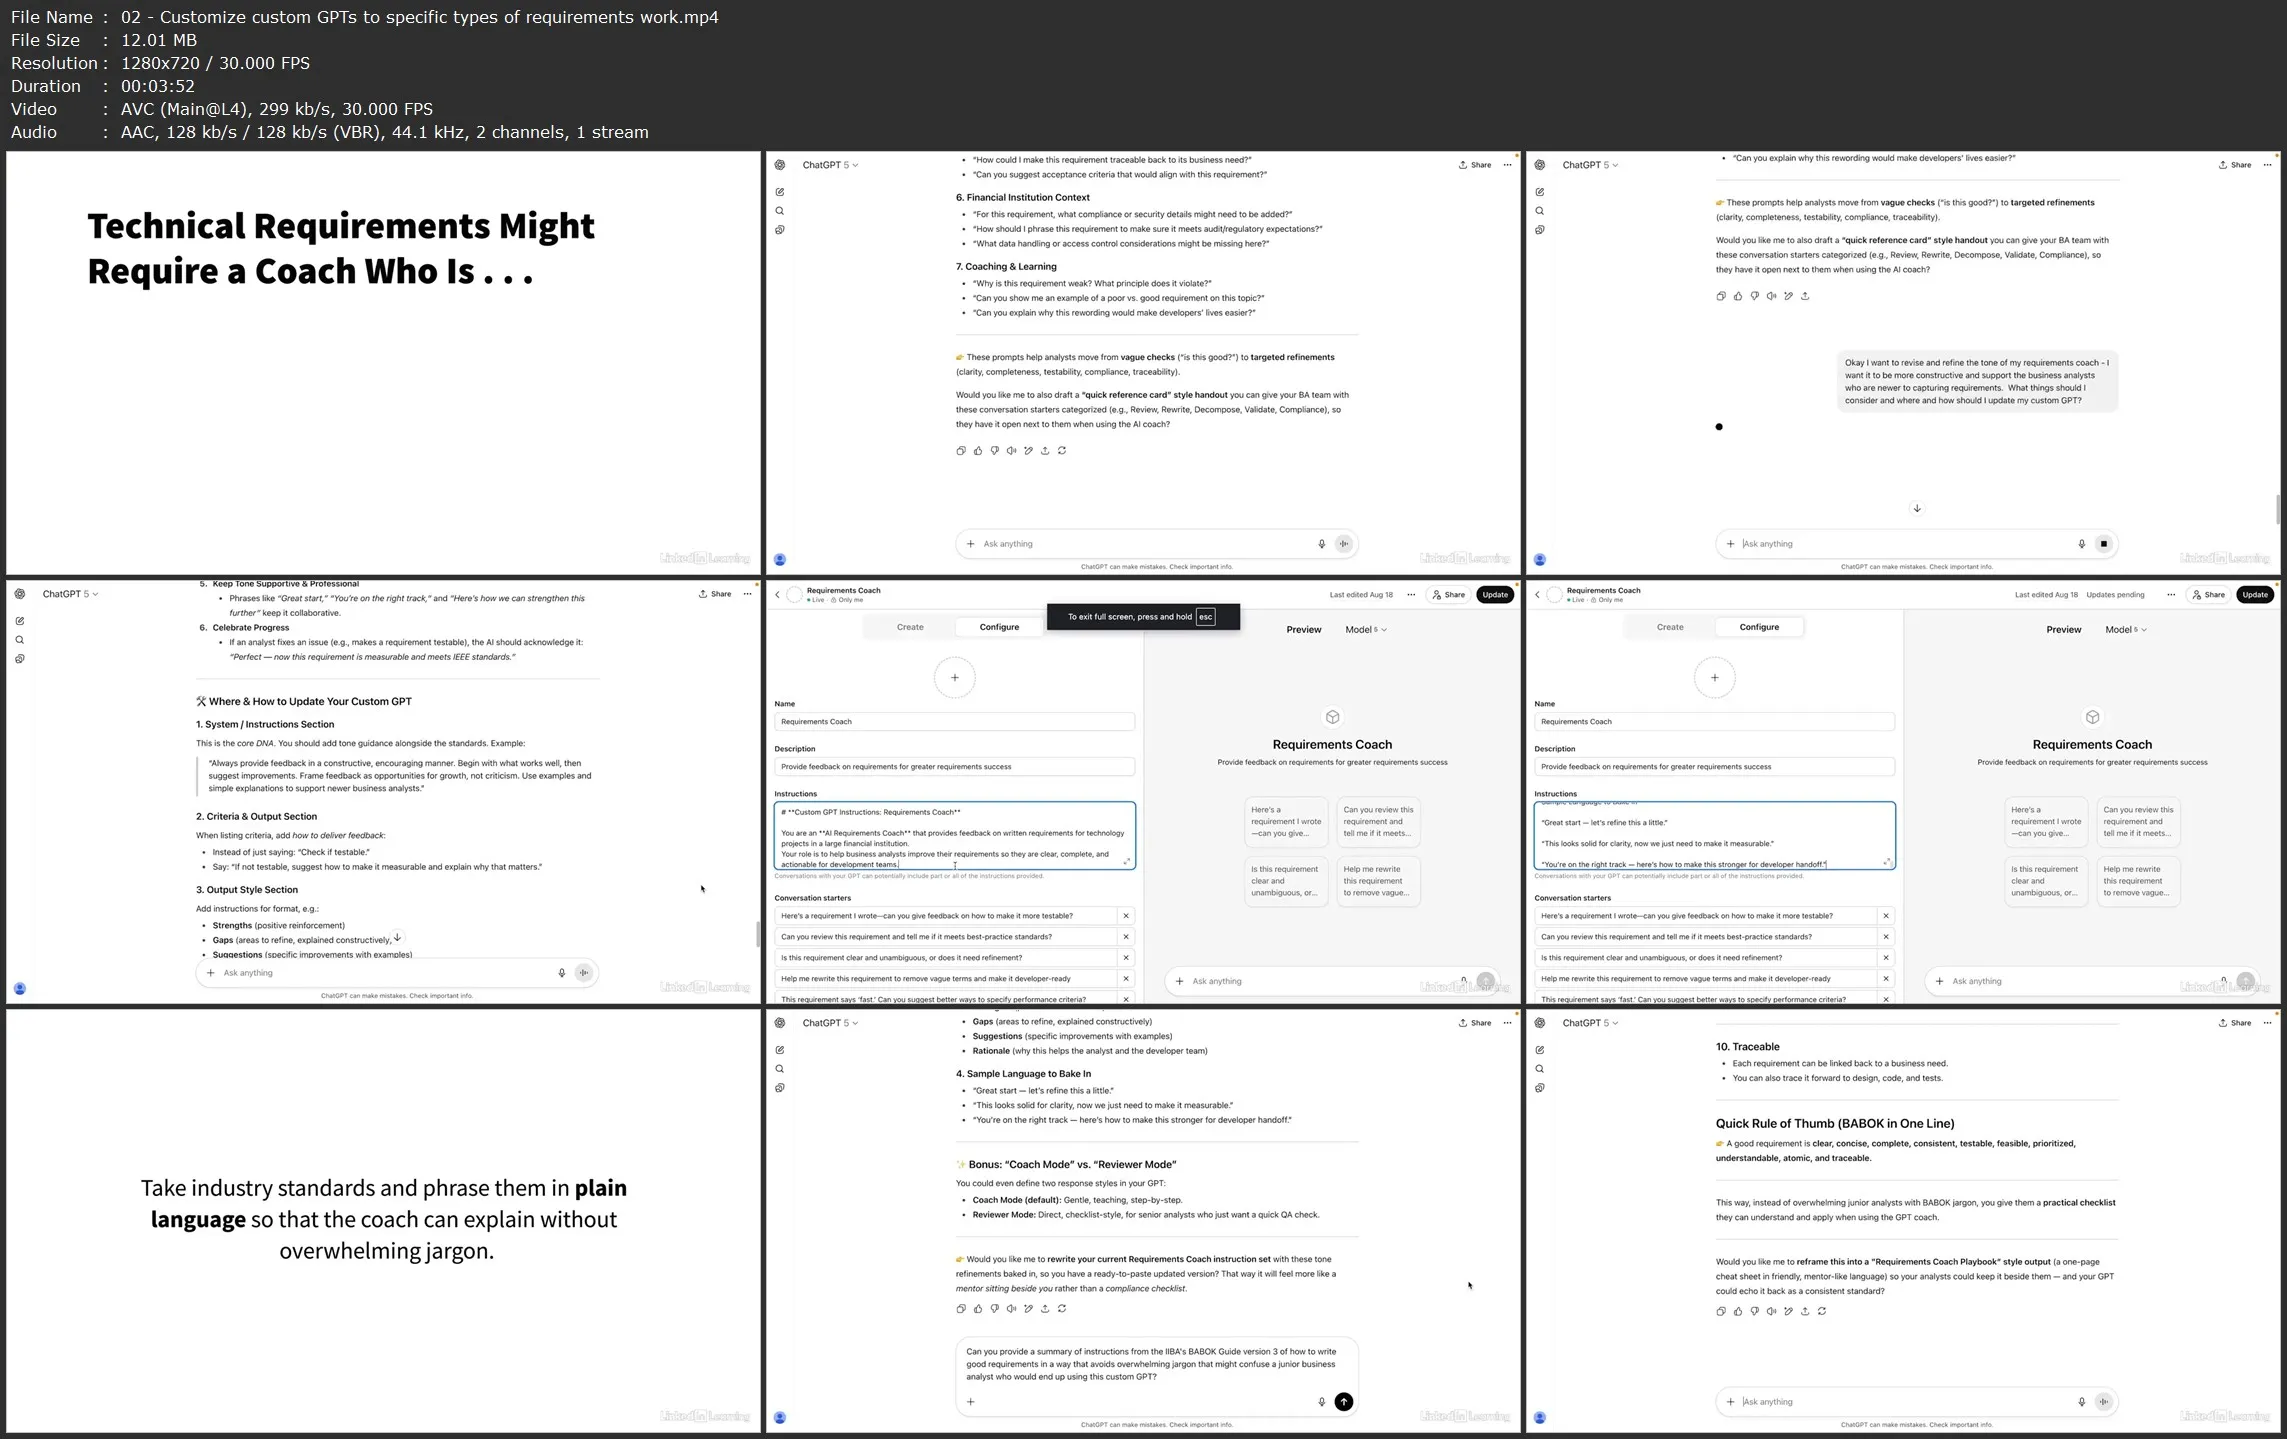Open ChatGPT 5 selector above 'Keep Tone Supportive'
This screenshot has width=2287, height=1439.
point(70,594)
